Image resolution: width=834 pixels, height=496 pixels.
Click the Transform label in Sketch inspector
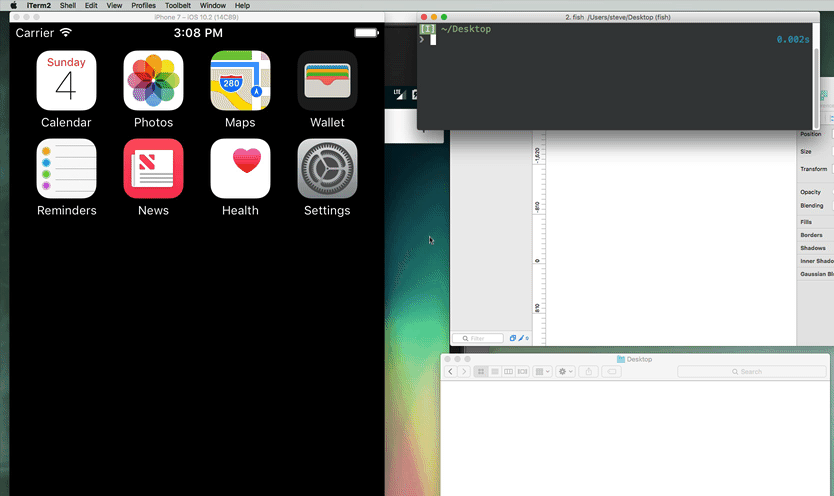(814, 169)
